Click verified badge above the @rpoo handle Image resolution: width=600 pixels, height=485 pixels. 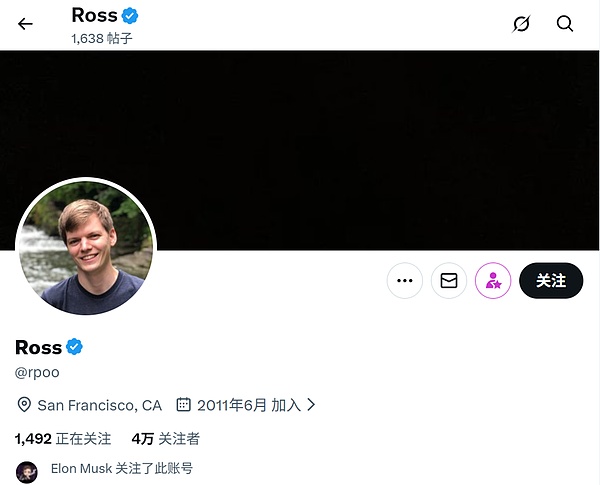tap(74, 347)
